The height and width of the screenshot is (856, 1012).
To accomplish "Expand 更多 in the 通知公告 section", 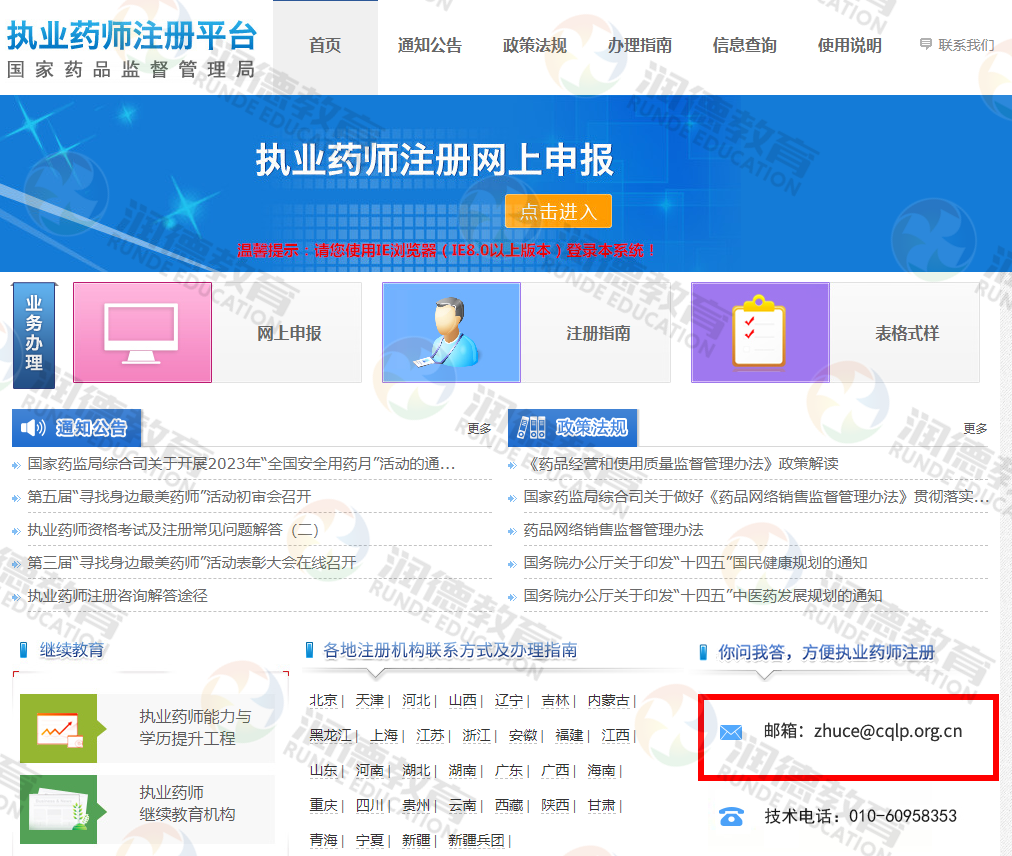I will click(x=479, y=429).
